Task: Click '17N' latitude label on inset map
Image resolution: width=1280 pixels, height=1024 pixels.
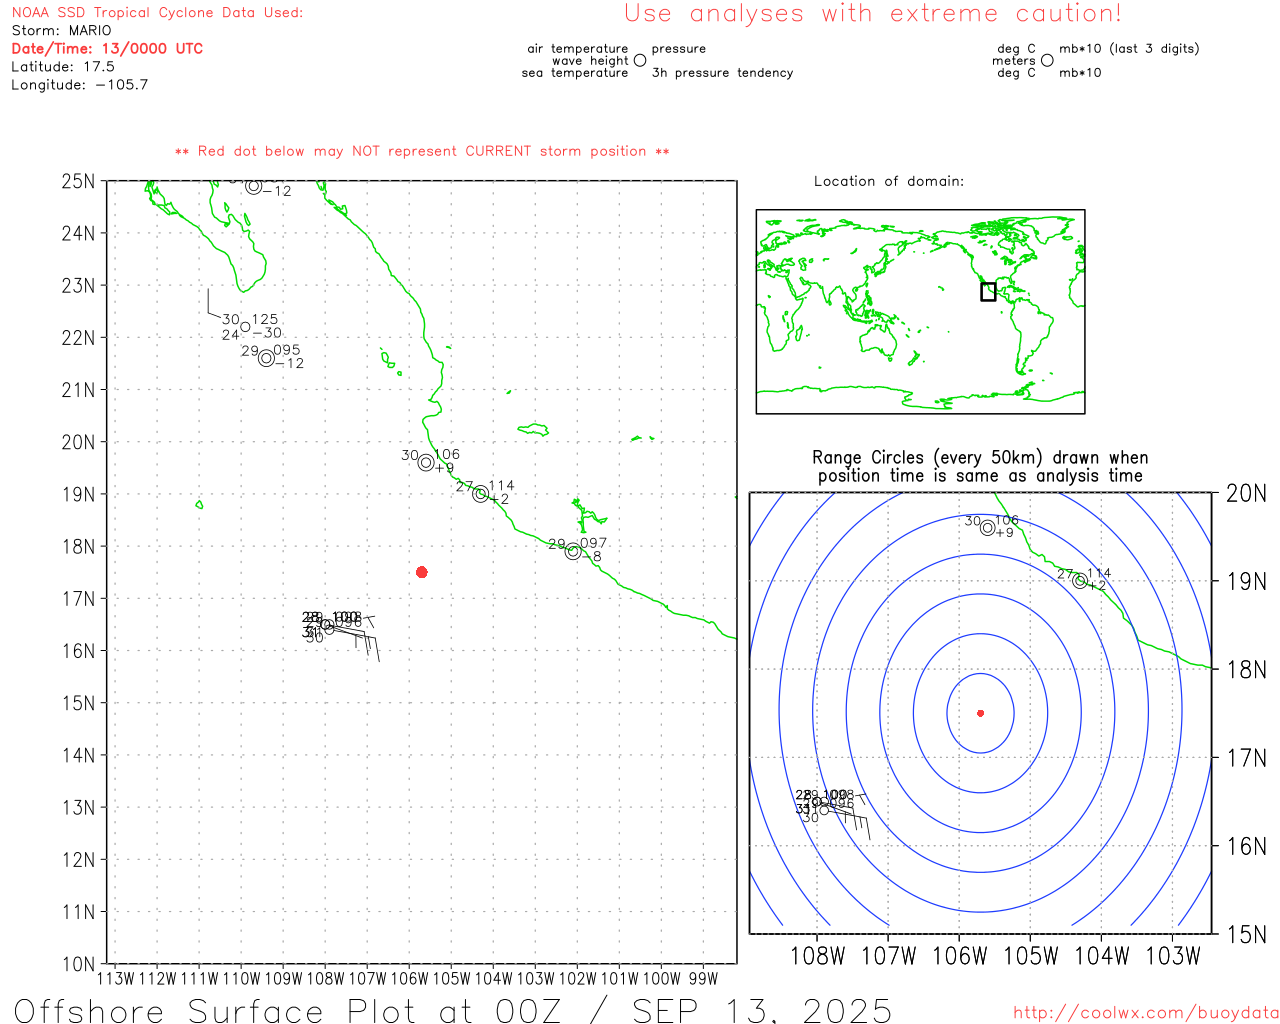Action: coord(1247,758)
